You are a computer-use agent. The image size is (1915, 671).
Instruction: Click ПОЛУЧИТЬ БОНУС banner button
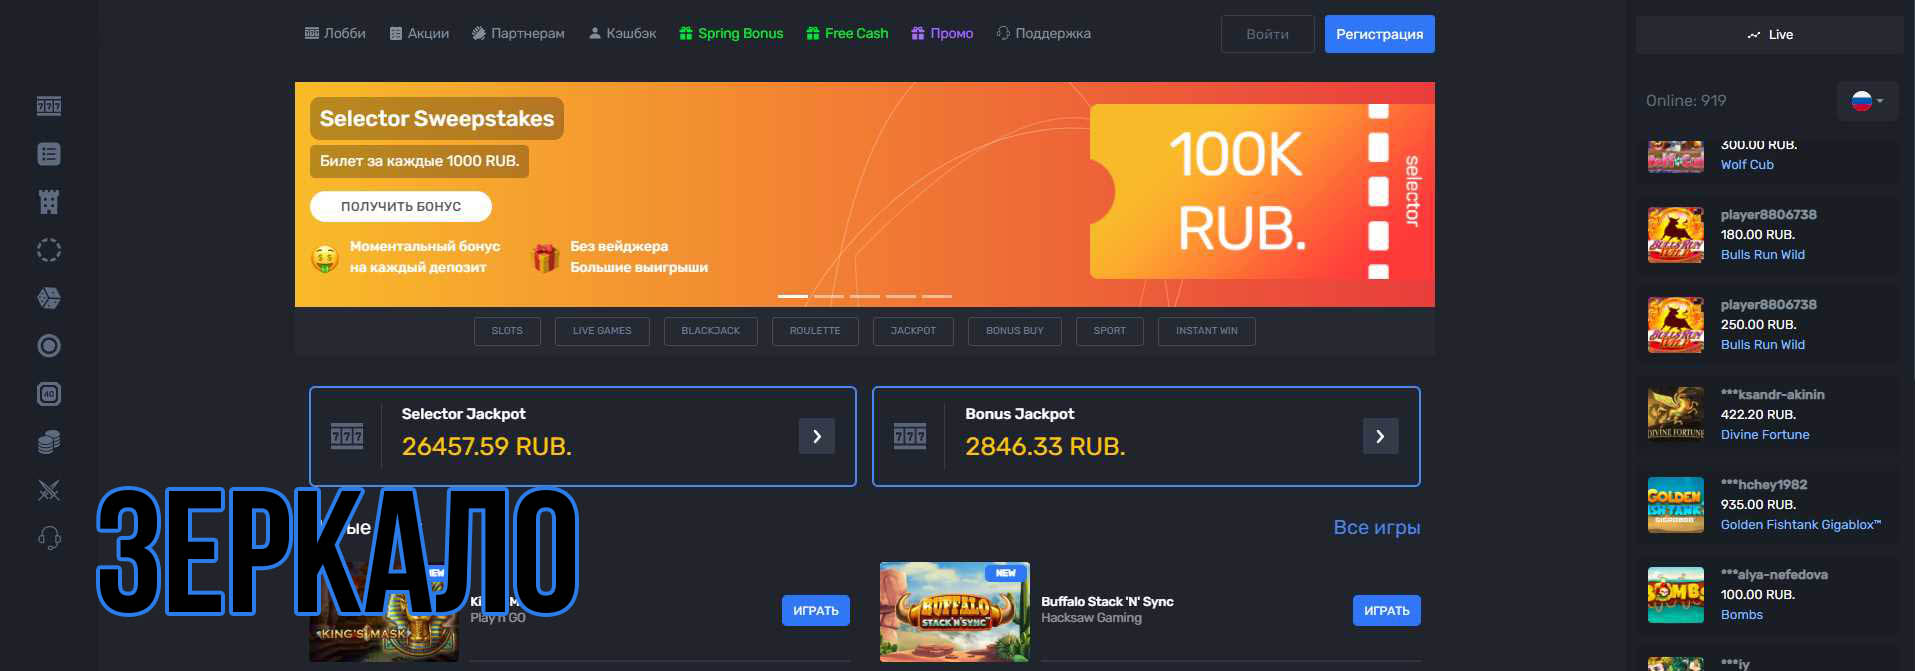point(401,206)
